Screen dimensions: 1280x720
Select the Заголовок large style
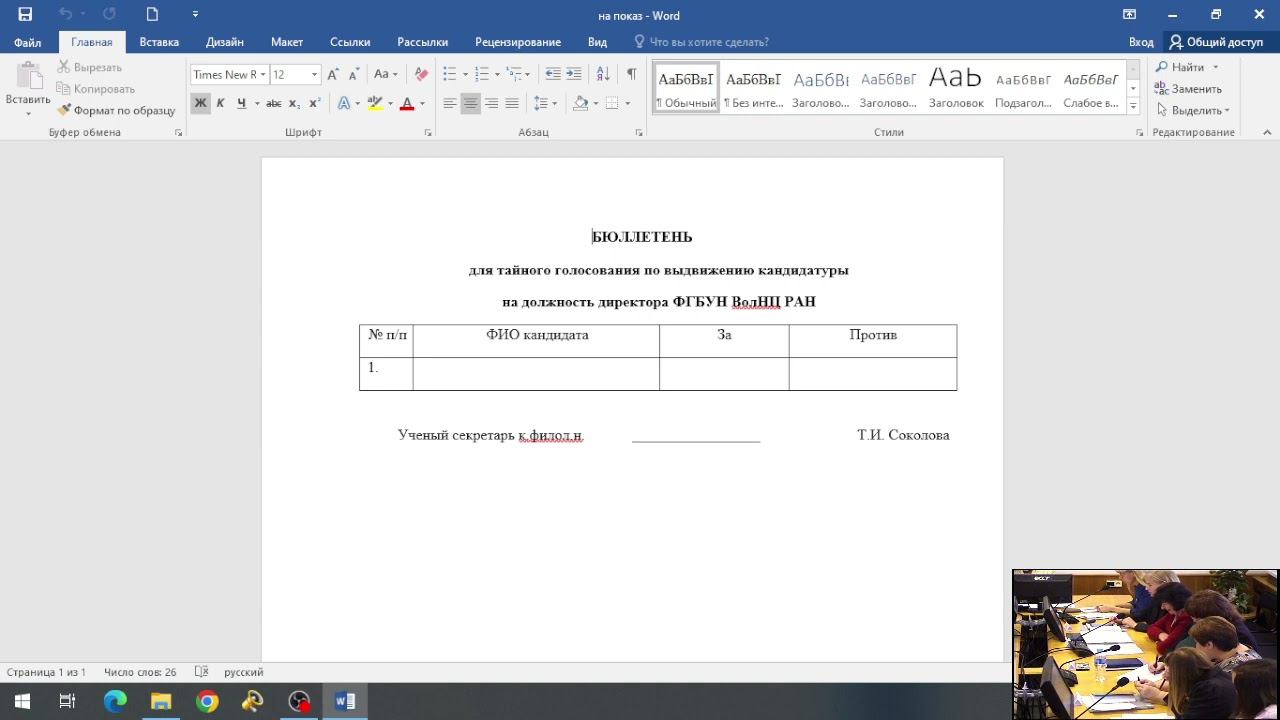coord(956,88)
